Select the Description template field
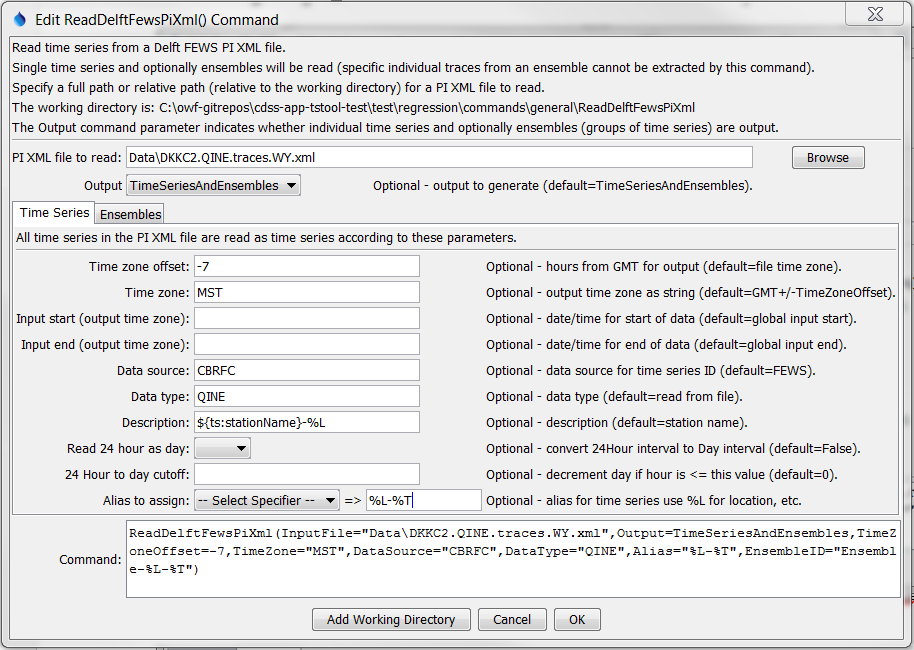914x650 pixels. [306, 421]
